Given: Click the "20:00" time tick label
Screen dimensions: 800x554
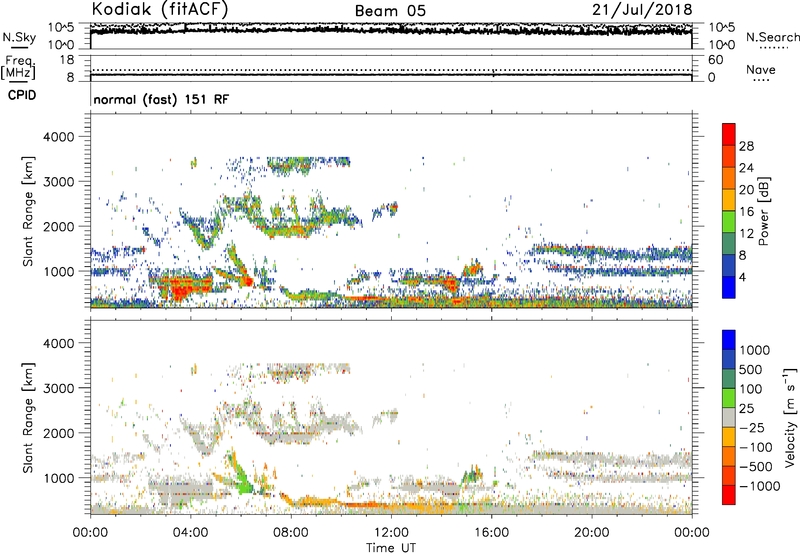Looking at the screenshot, I should (x=591, y=533).
